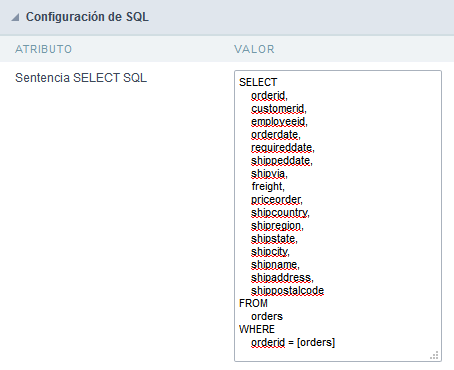Image resolution: width=454 pixels, height=370 pixels.
Task: Click on freight in the SQL statement
Action: pyautogui.click(x=268, y=187)
